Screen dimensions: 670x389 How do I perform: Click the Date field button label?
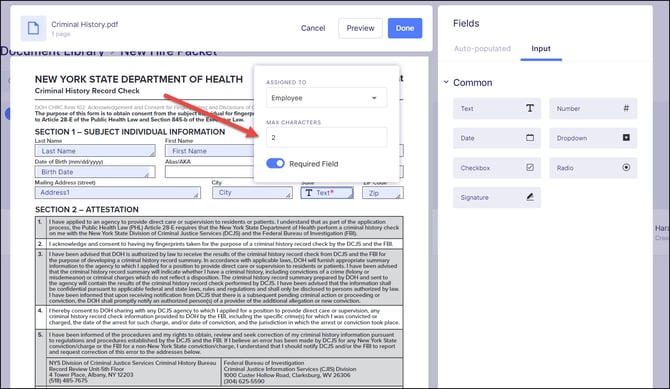(x=467, y=138)
